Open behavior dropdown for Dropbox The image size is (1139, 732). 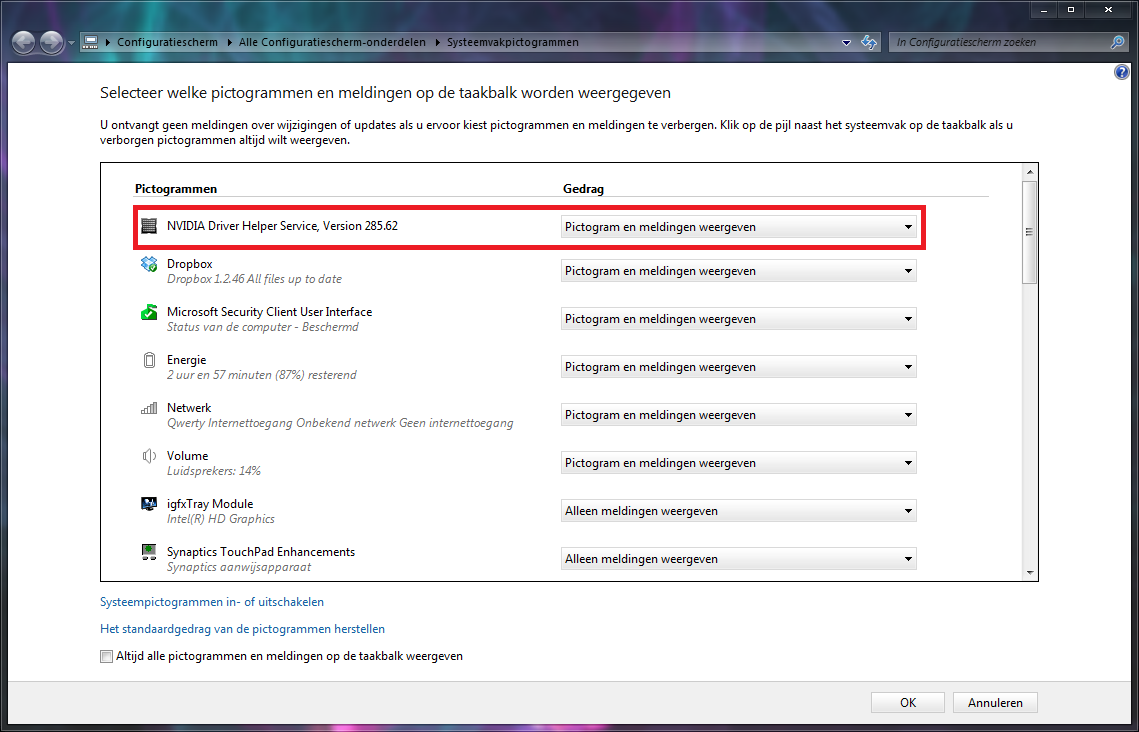click(738, 271)
